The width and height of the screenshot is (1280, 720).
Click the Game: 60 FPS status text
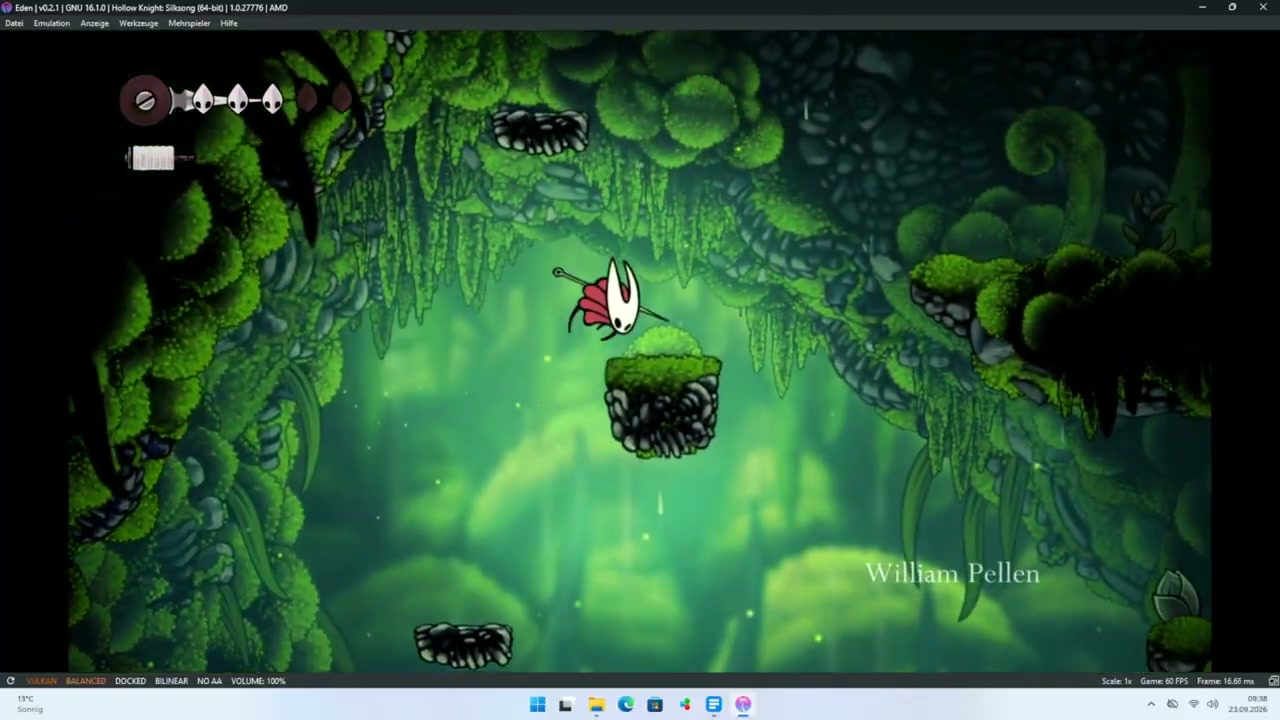pyautogui.click(x=1164, y=681)
